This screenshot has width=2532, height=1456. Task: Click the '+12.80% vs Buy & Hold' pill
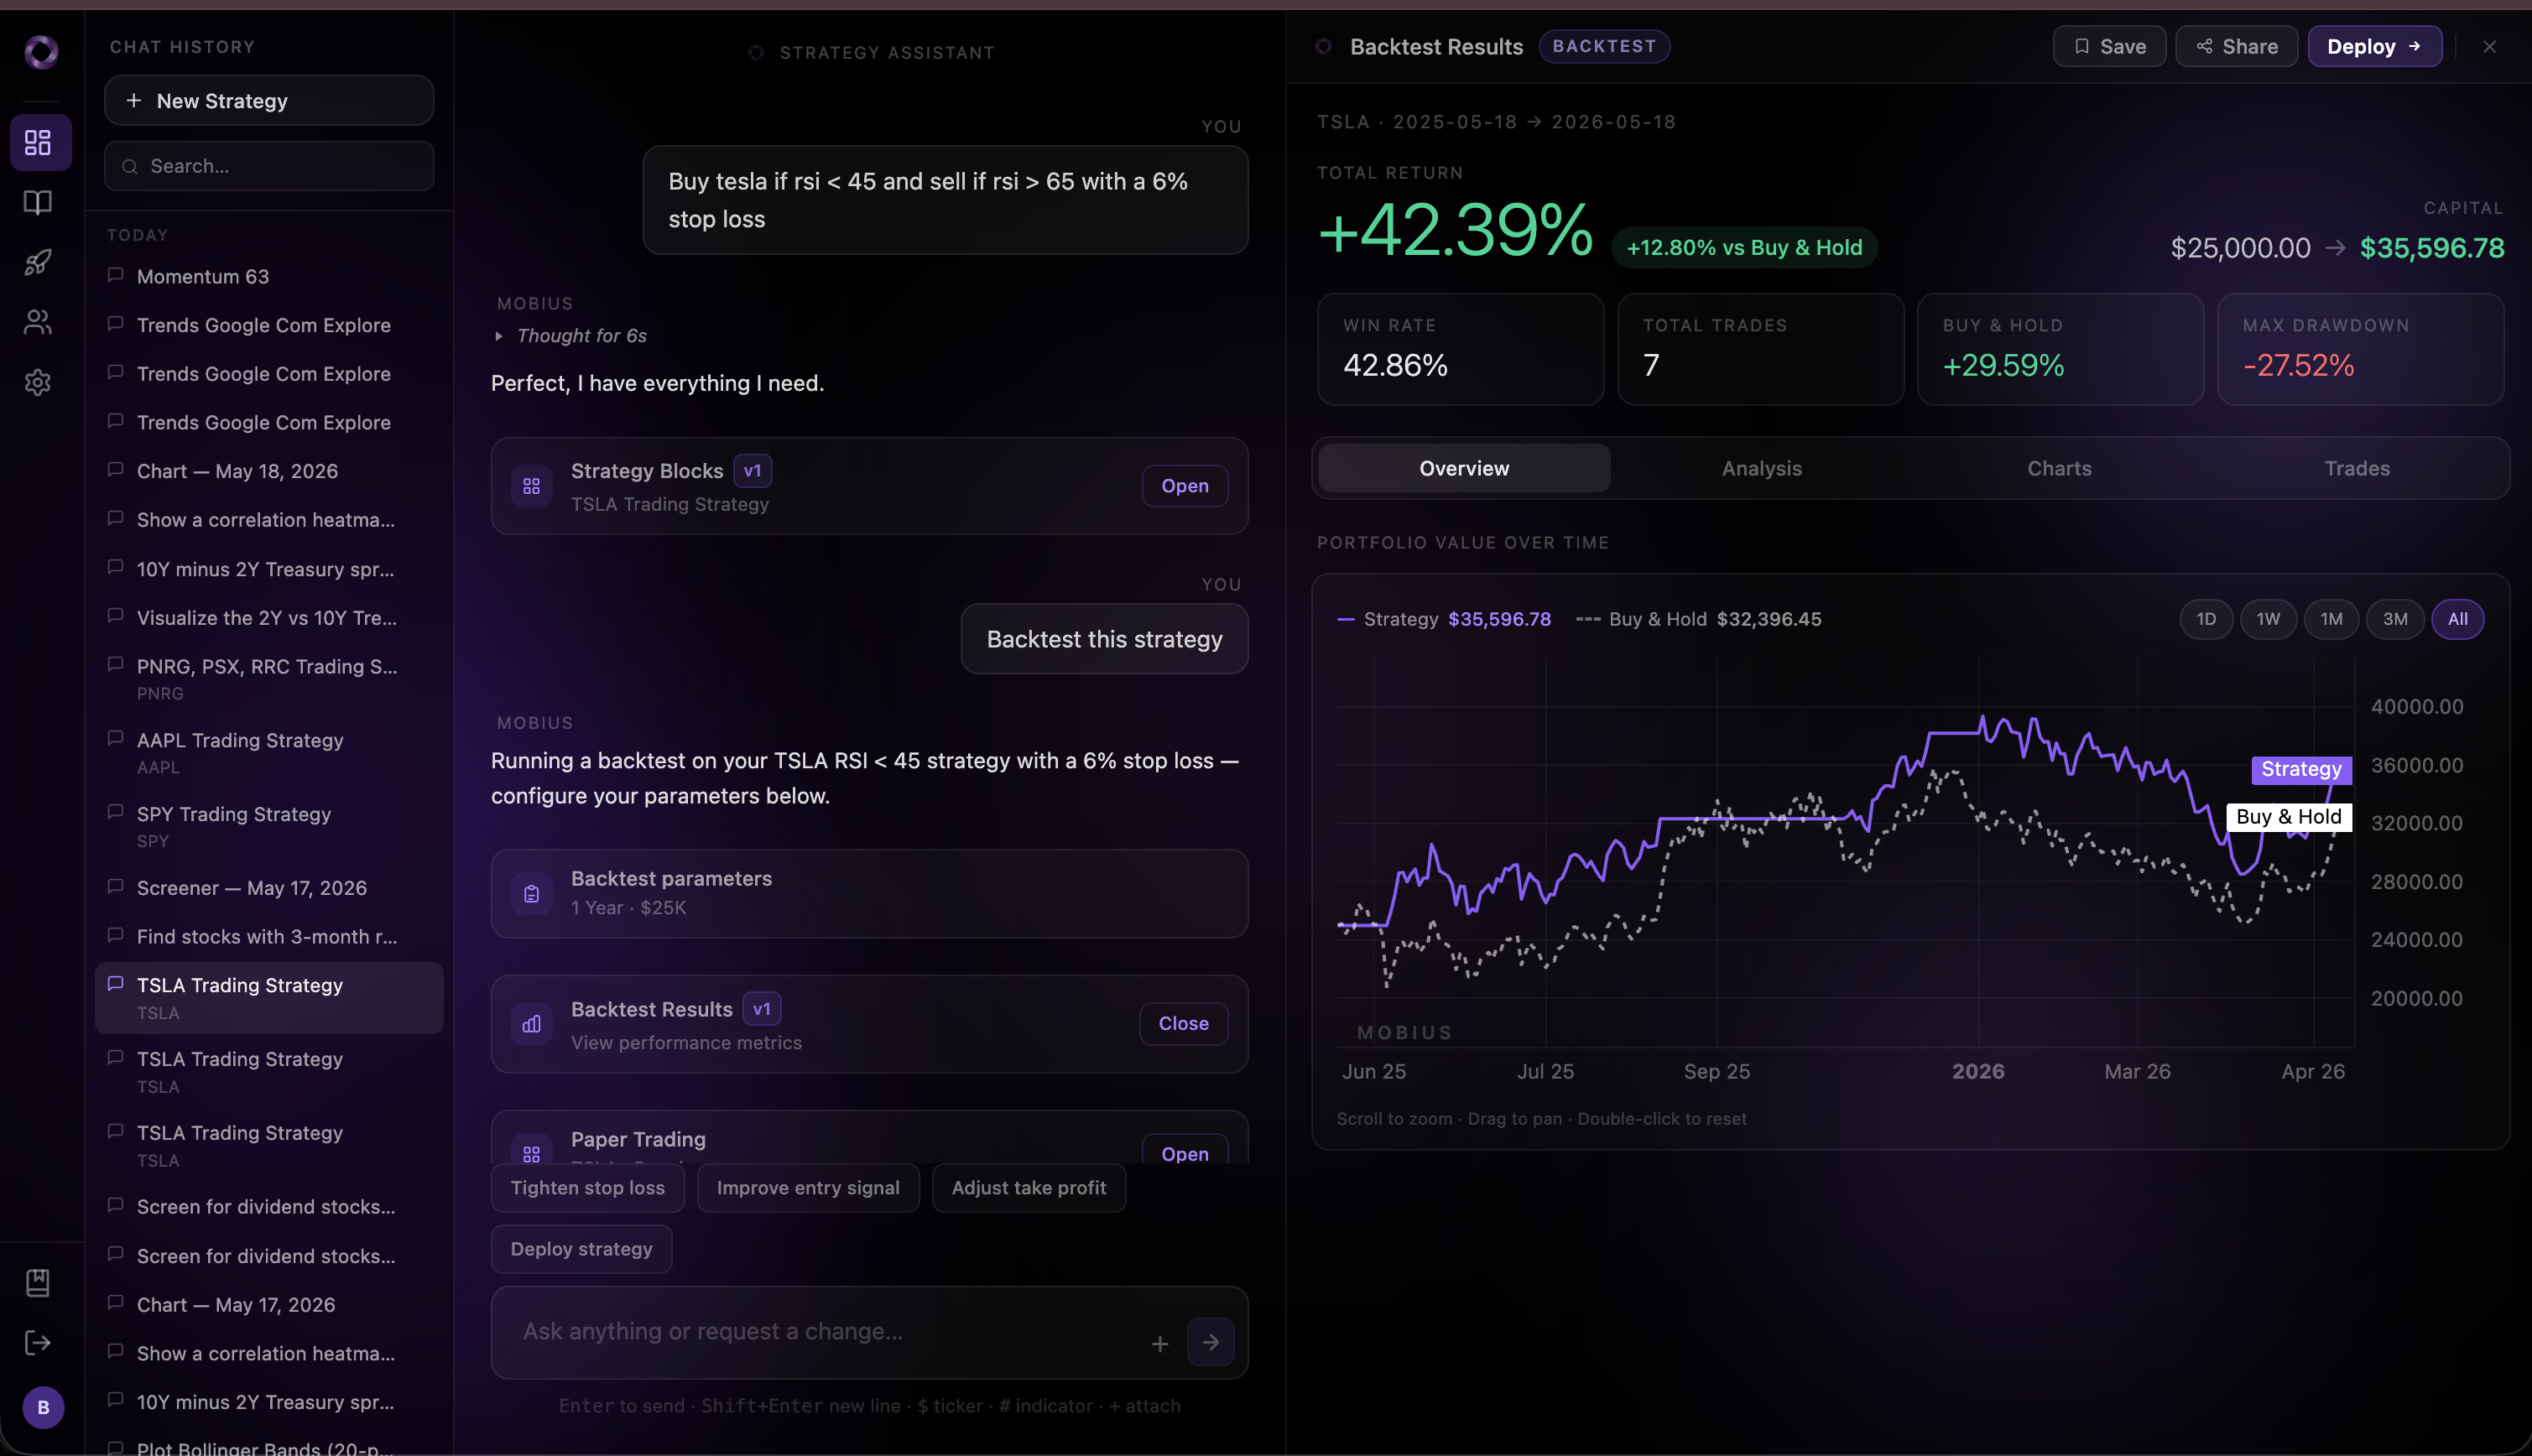click(1744, 247)
